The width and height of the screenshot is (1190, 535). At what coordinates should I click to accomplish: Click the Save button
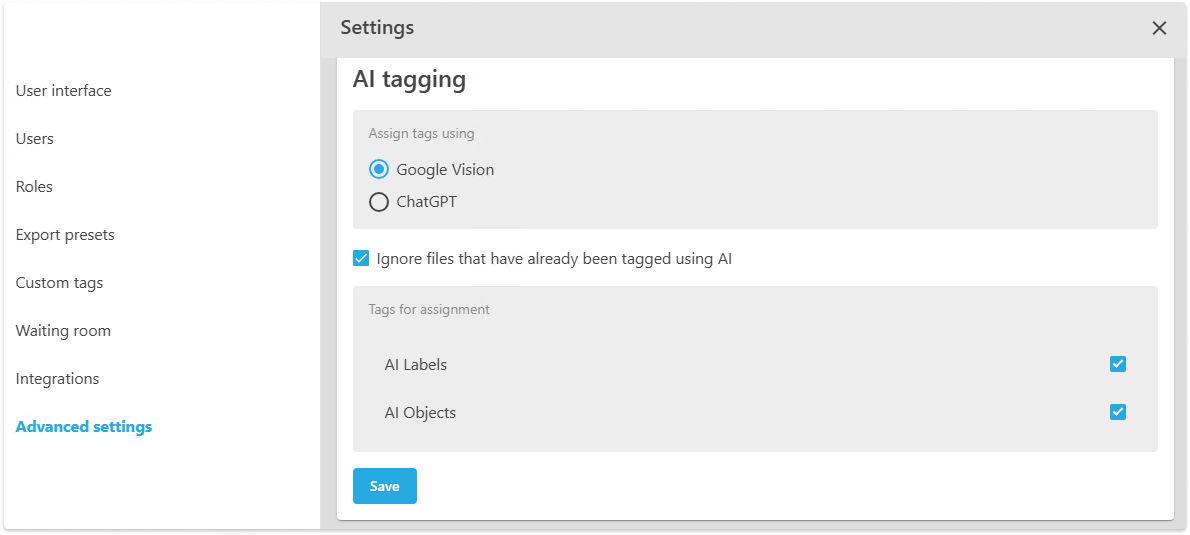384,486
